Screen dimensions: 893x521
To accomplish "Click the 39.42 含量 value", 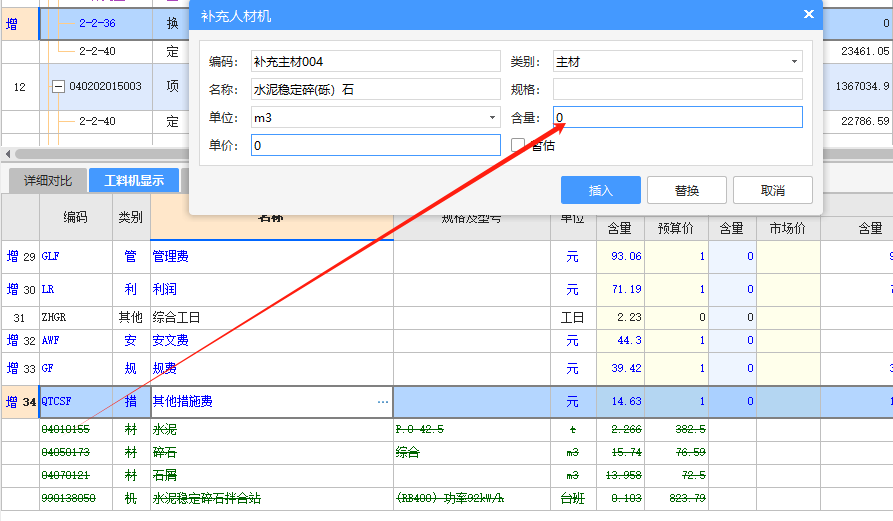I will click(620, 368).
